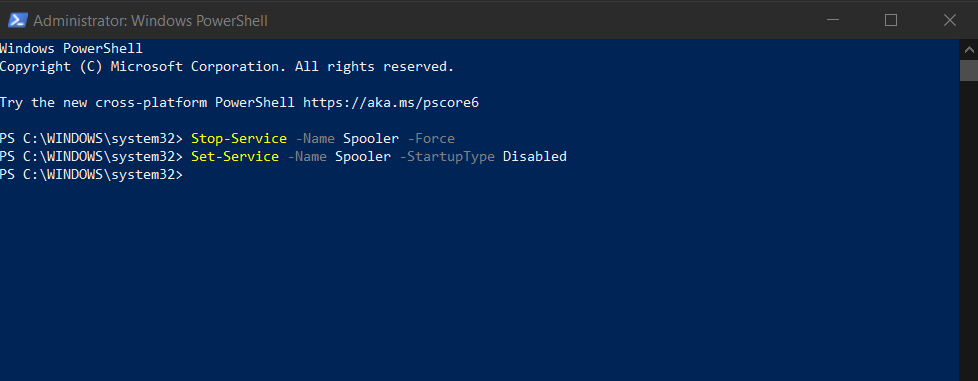Click the vertical scrollbar thumb

click(x=969, y=70)
